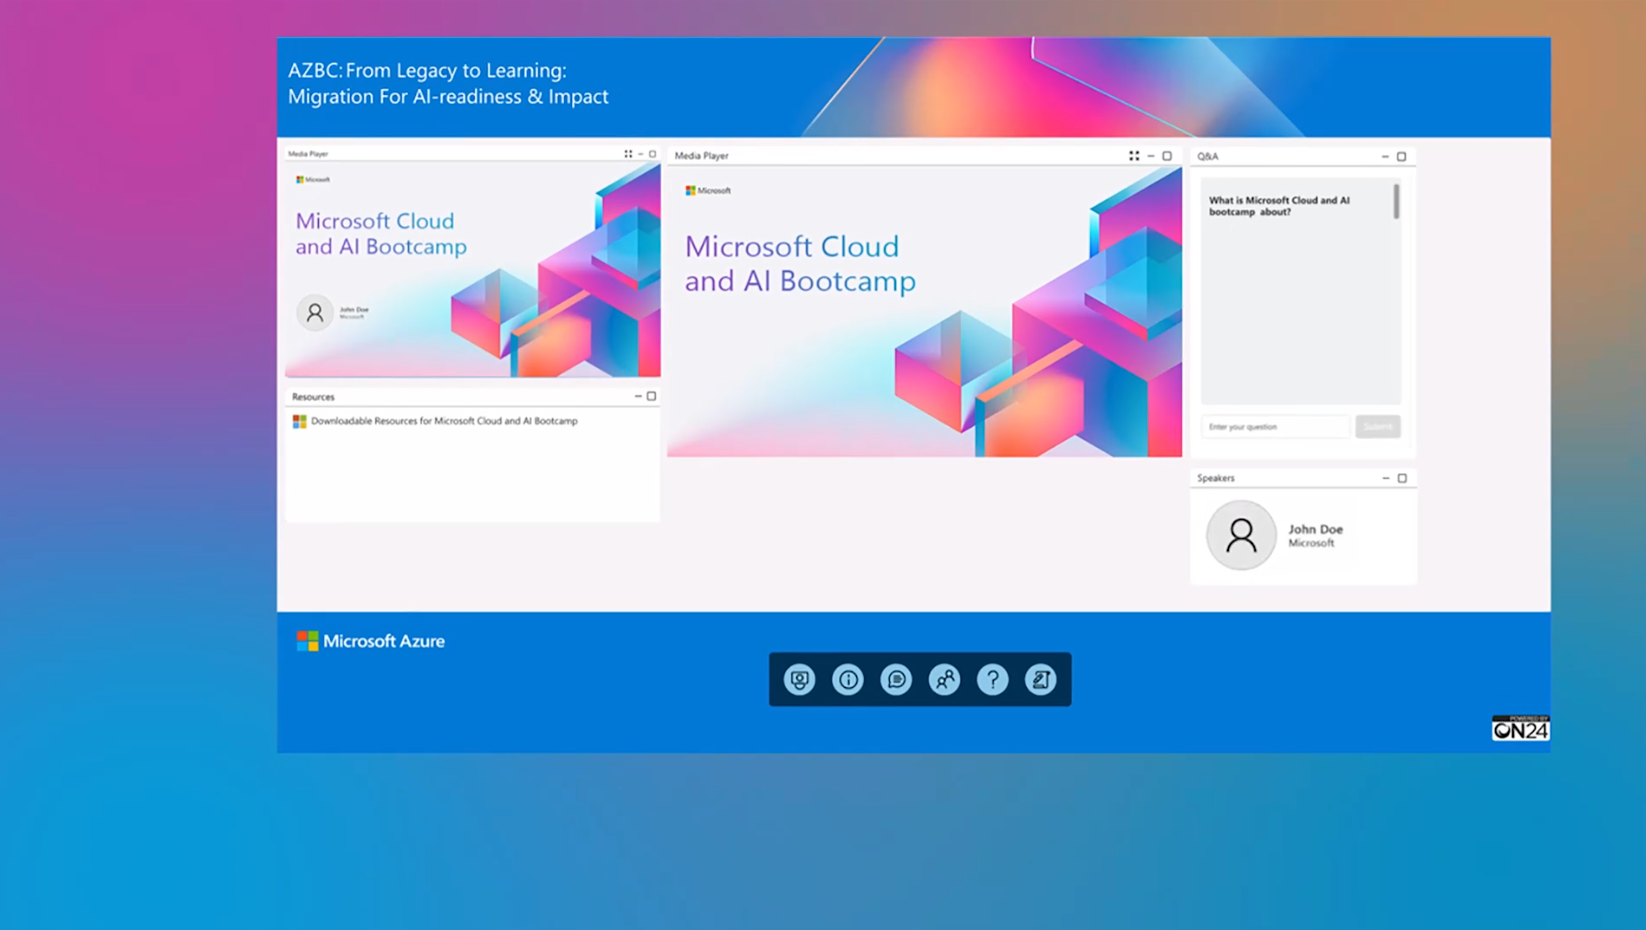
Task: Collapse the Speakers panel
Action: pos(1386,478)
